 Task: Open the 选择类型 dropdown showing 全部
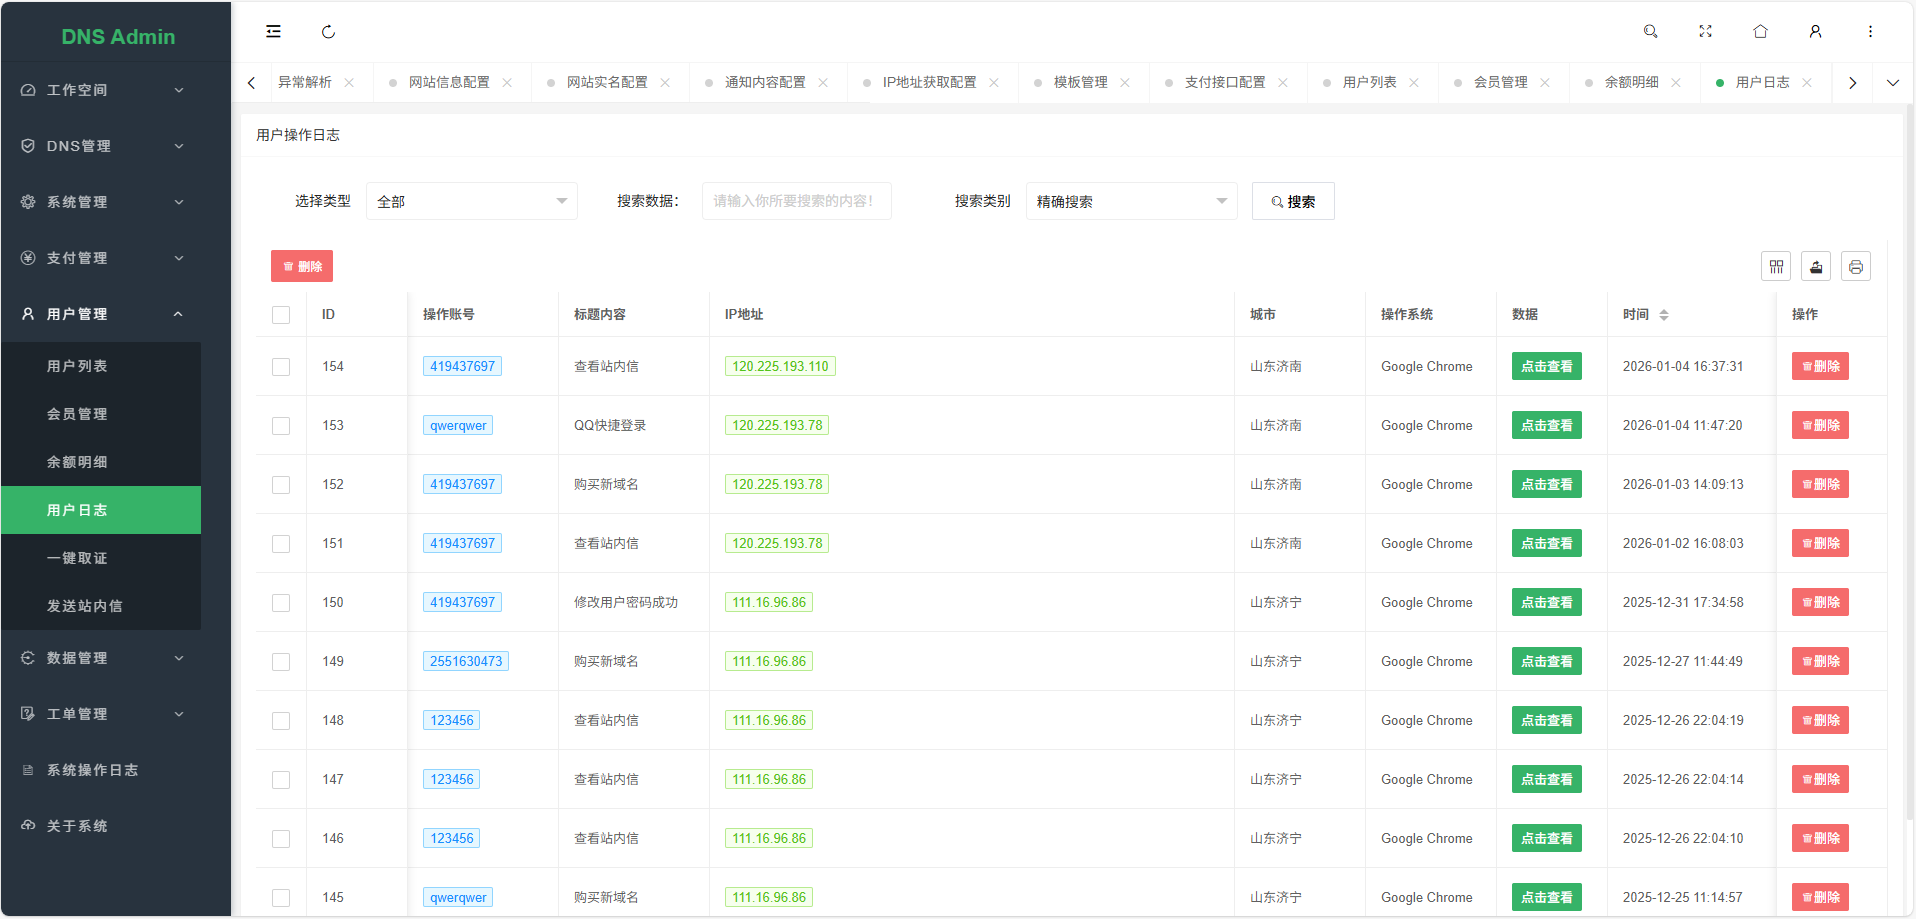pyautogui.click(x=471, y=202)
